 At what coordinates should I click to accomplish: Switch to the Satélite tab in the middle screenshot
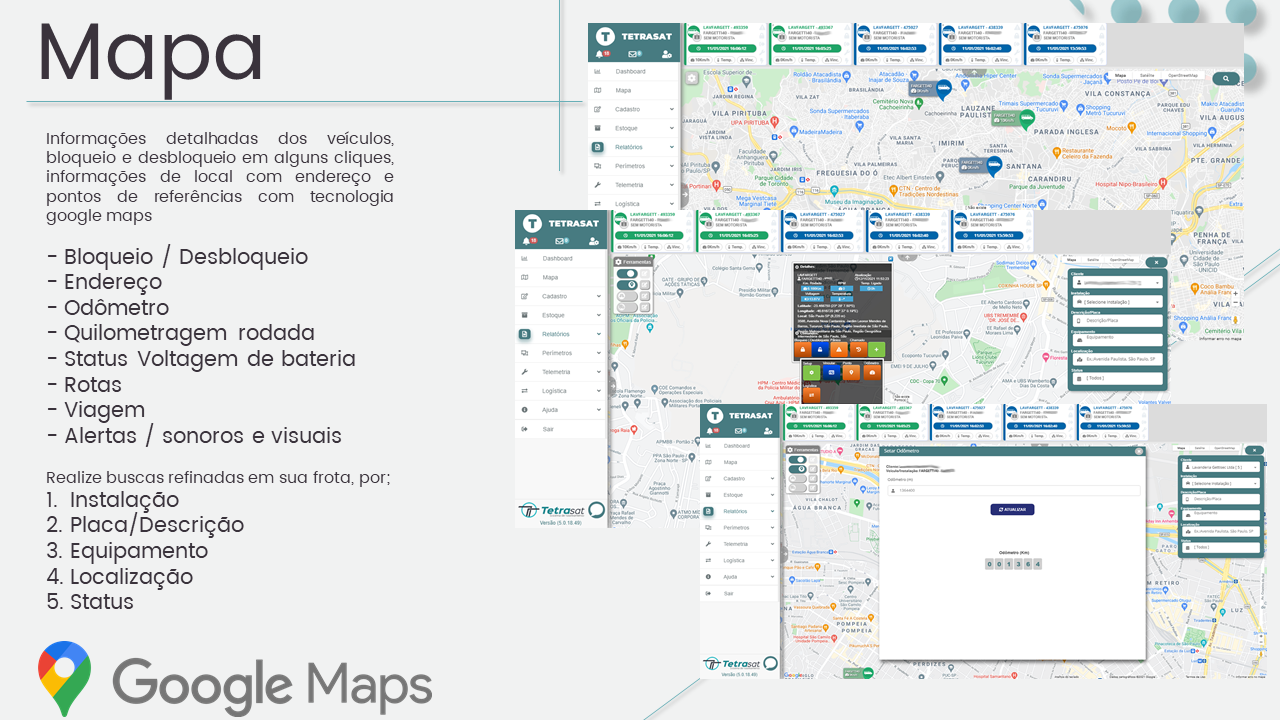(1093, 259)
